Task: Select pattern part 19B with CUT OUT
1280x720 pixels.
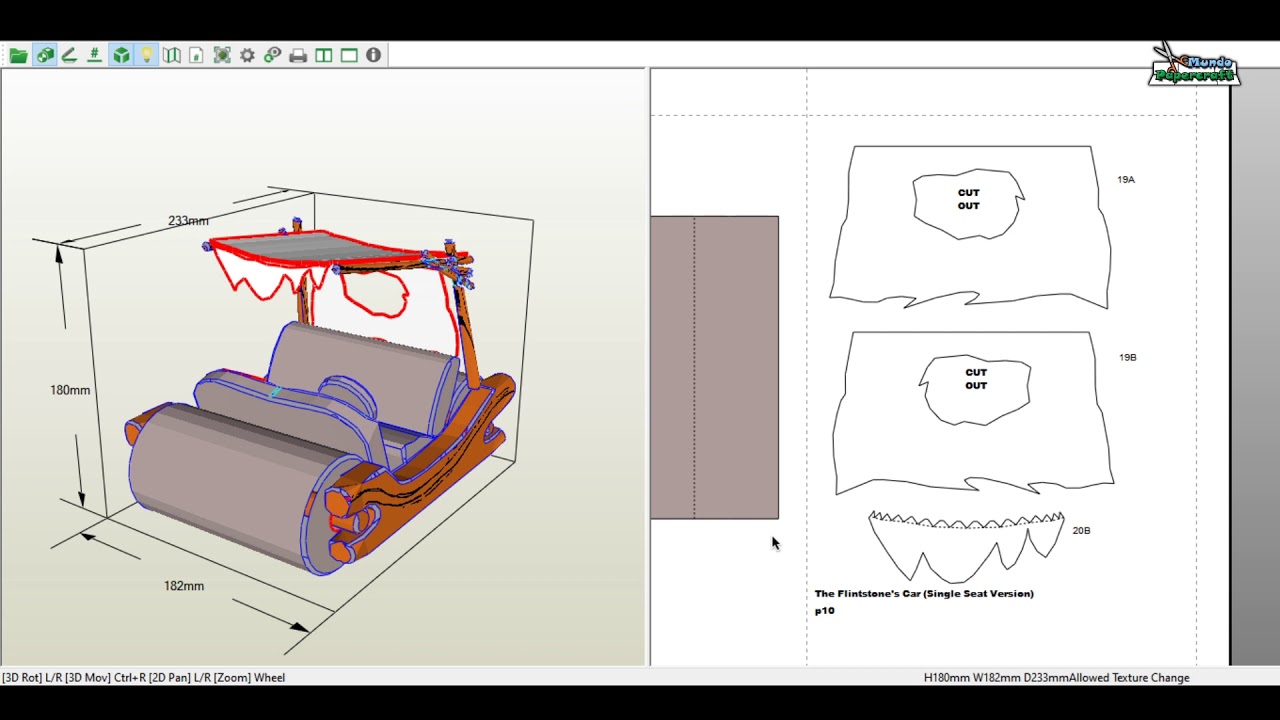Action: tap(974, 412)
